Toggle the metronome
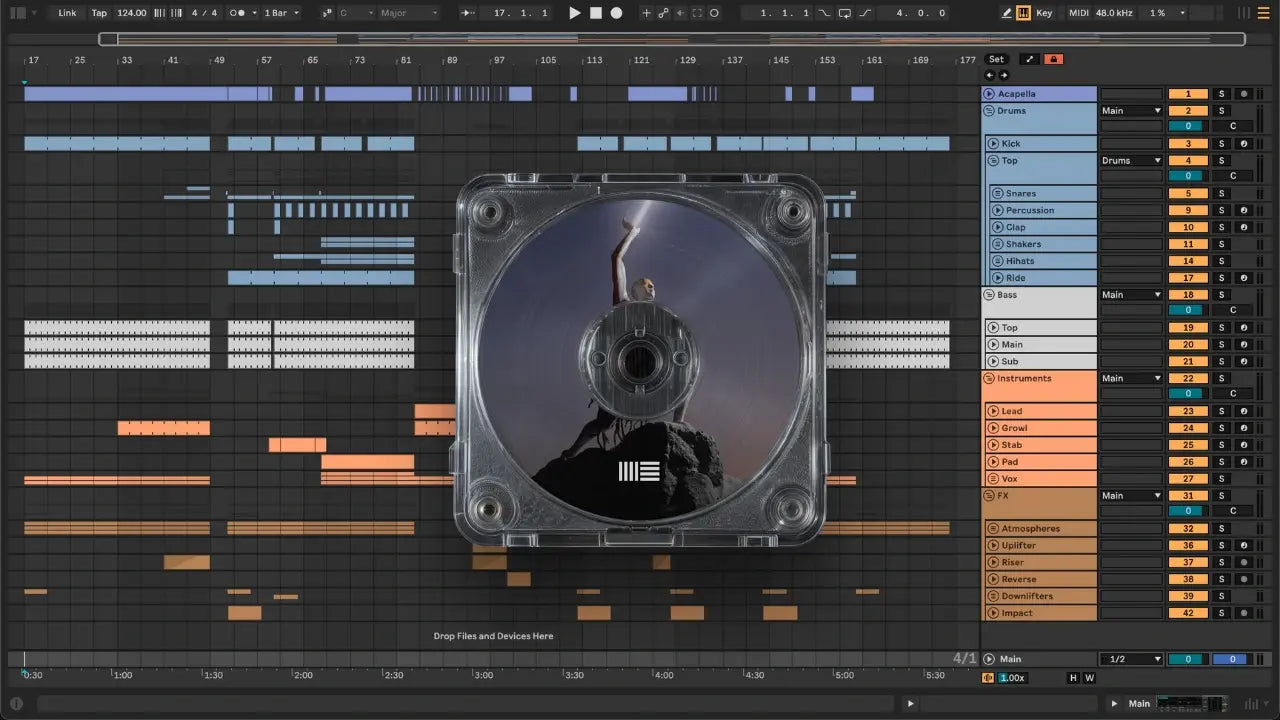The image size is (1280, 720). pos(239,13)
